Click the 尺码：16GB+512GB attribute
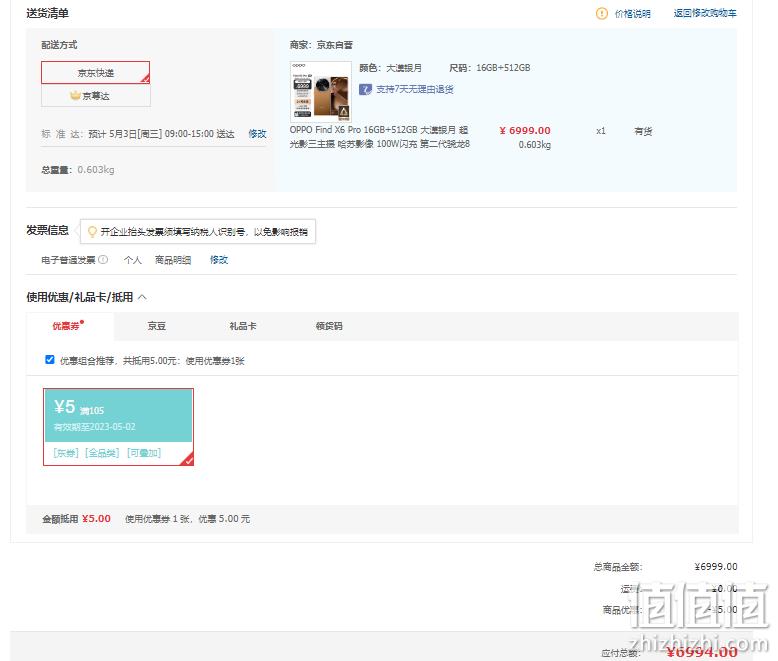This screenshot has width=778, height=661. (490, 68)
